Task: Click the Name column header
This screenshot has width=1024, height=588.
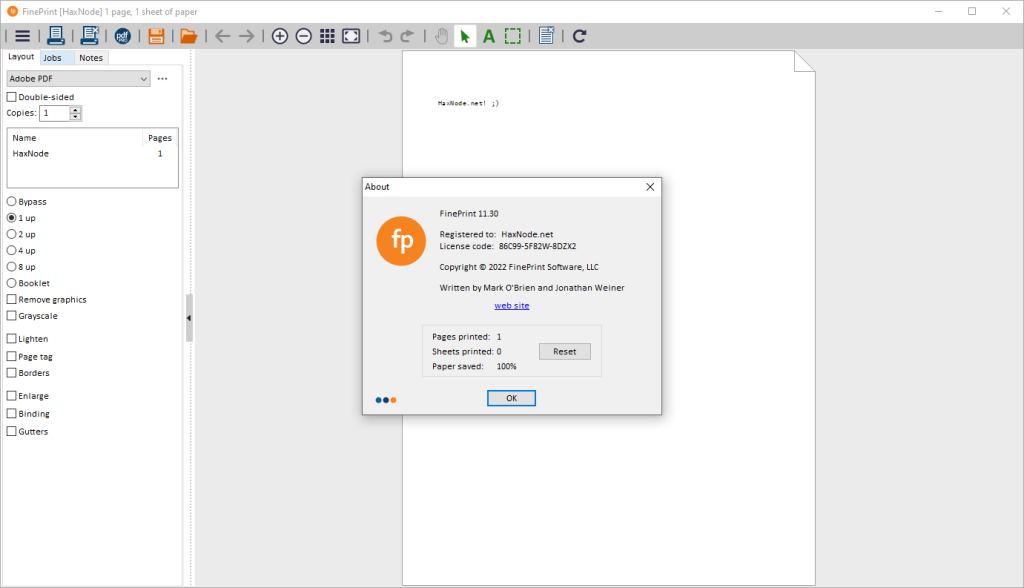Action: (75, 138)
